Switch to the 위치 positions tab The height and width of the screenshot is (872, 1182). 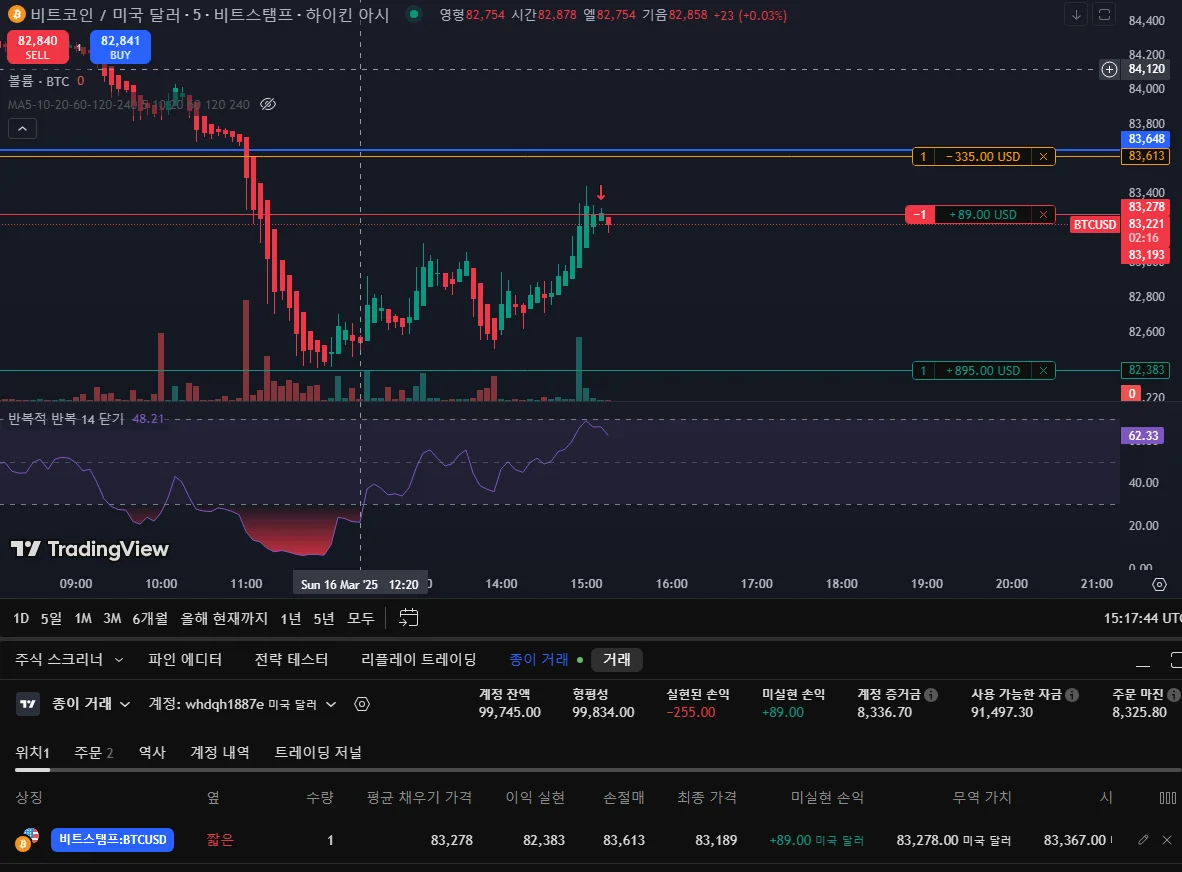[x=32, y=752]
